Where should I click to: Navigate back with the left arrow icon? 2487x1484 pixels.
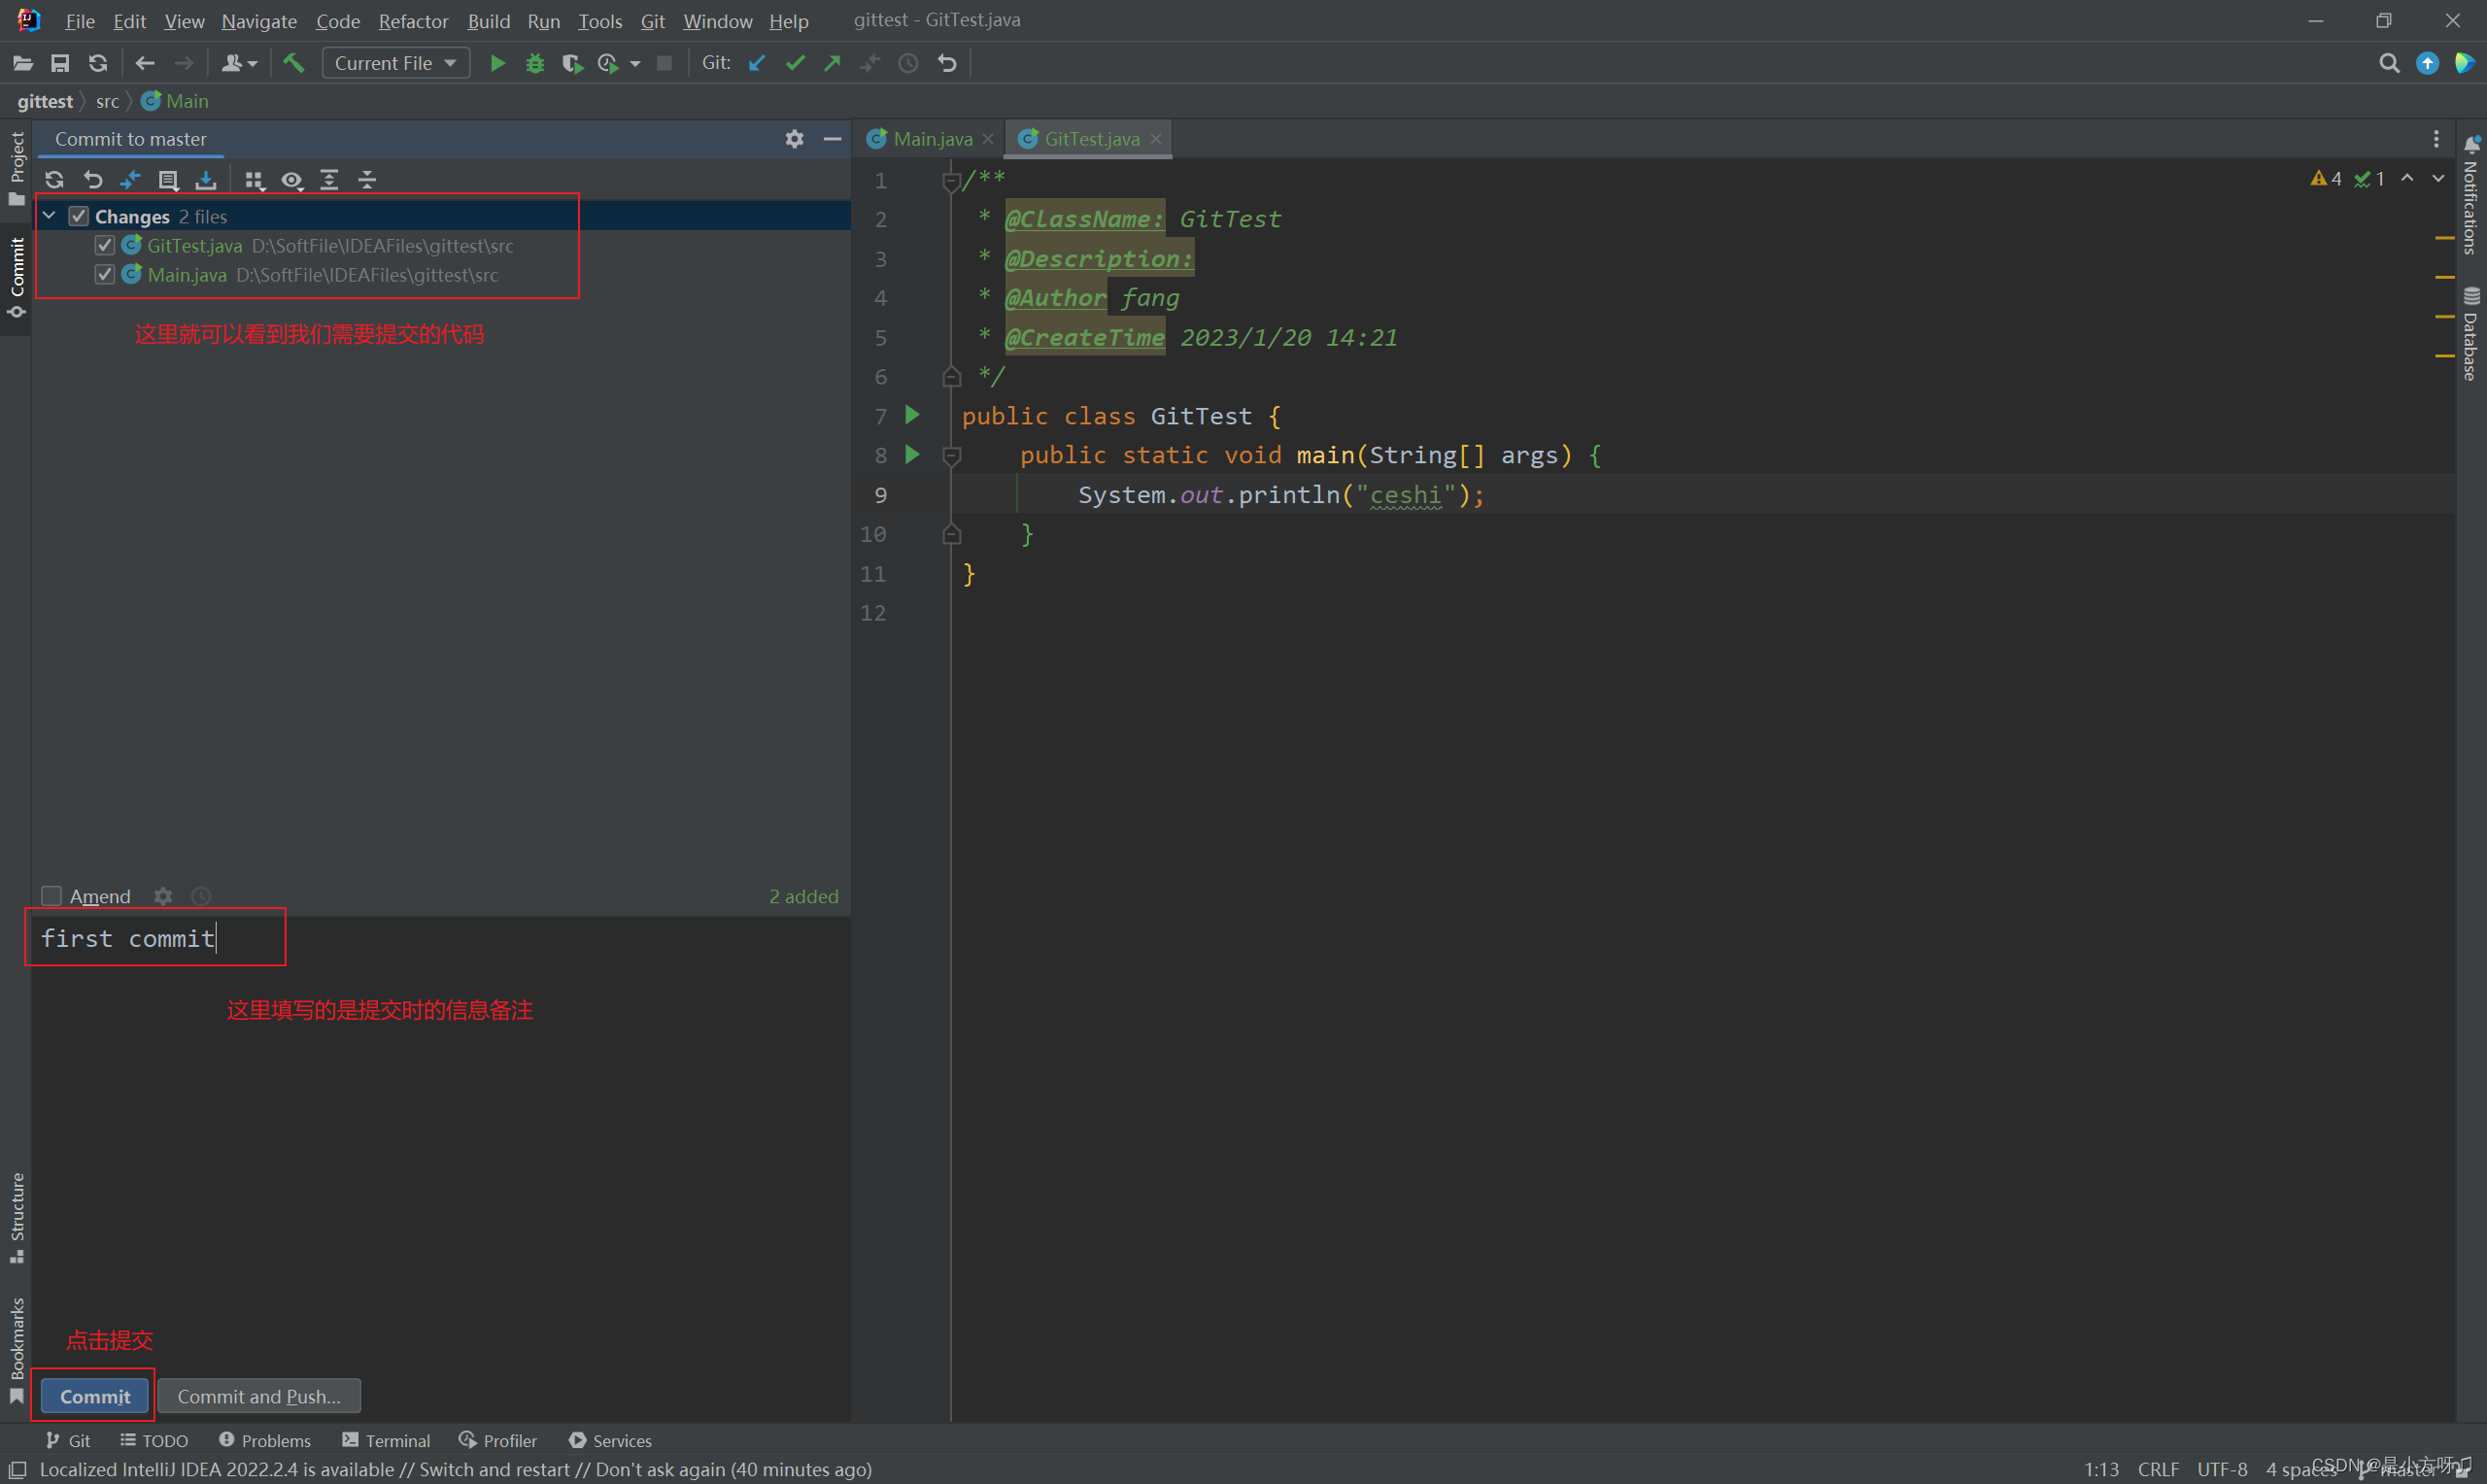145,63
